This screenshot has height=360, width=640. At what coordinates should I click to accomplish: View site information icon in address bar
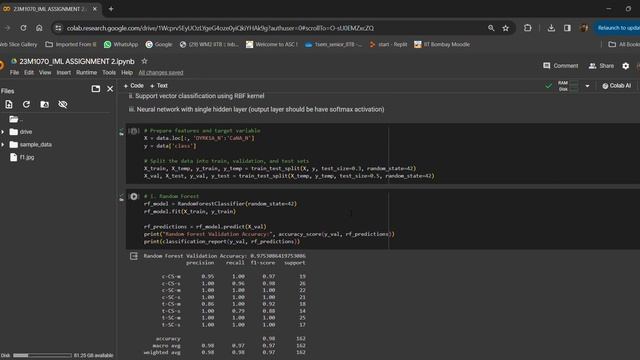(x=58, y=28)
